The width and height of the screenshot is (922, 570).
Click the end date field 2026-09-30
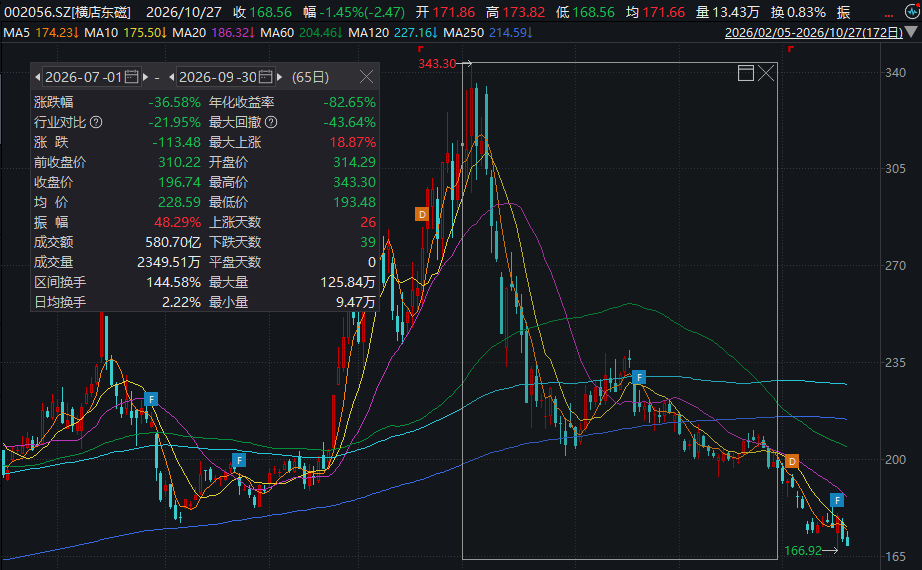click(218, 77)
